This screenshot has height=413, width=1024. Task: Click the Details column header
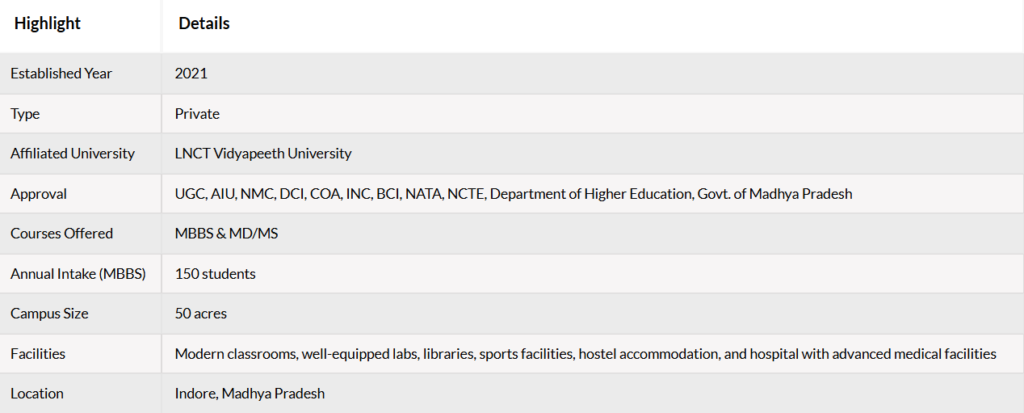pyautogui.click(x=204, y=24)
